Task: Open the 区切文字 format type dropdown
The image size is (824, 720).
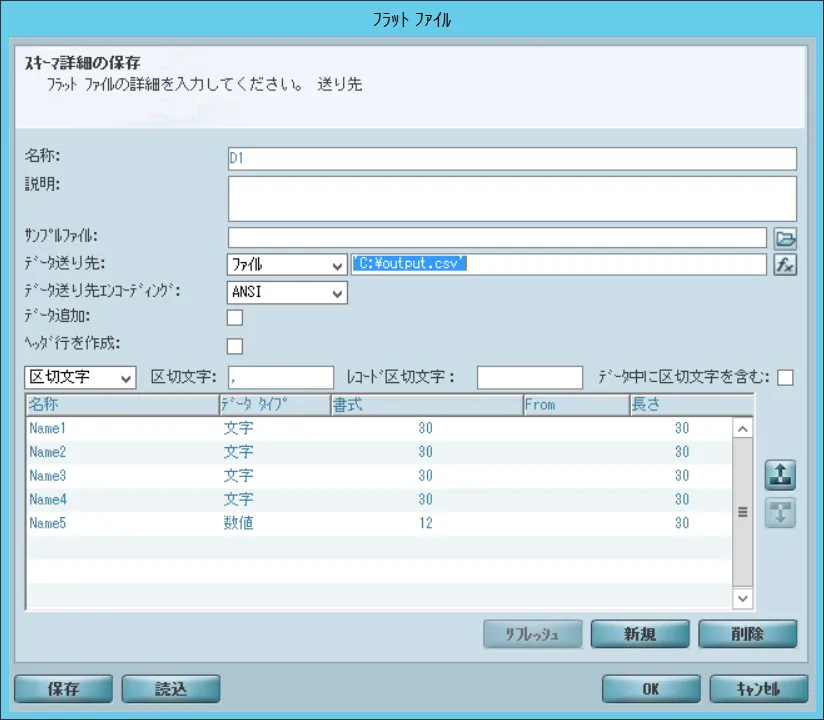Action: (80, 377)
